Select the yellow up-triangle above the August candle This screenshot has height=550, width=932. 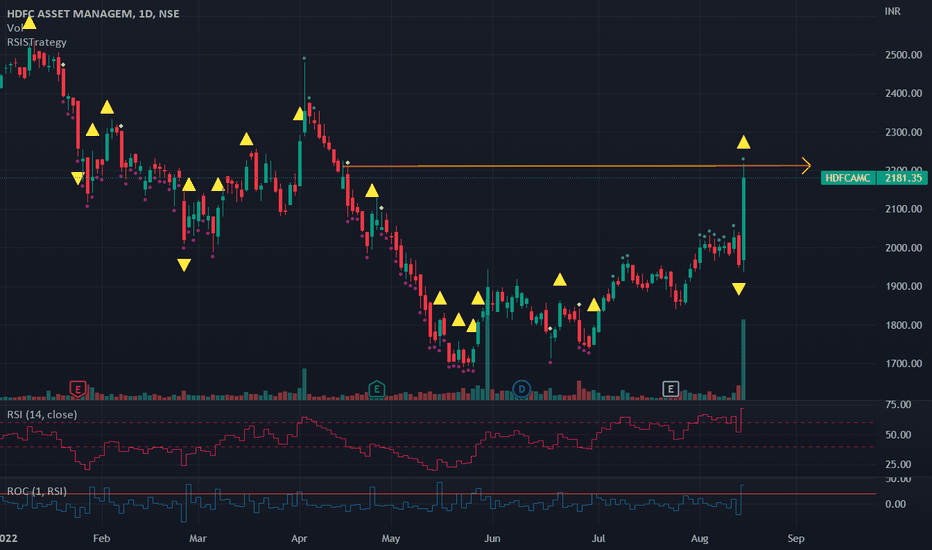point(744,142)
